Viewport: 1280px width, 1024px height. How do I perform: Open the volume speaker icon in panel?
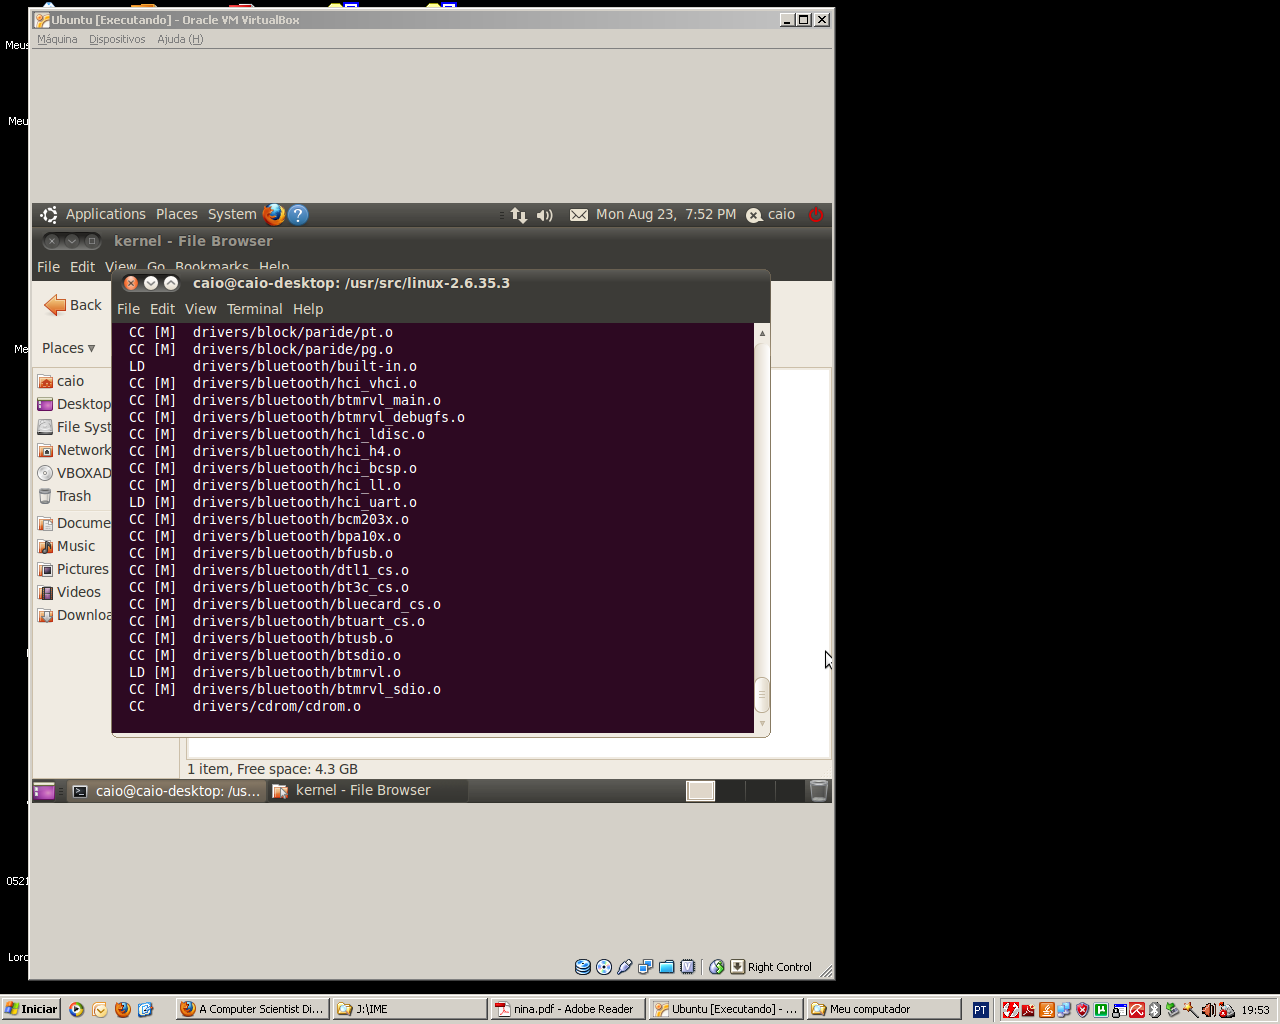(x=545, y=215)
